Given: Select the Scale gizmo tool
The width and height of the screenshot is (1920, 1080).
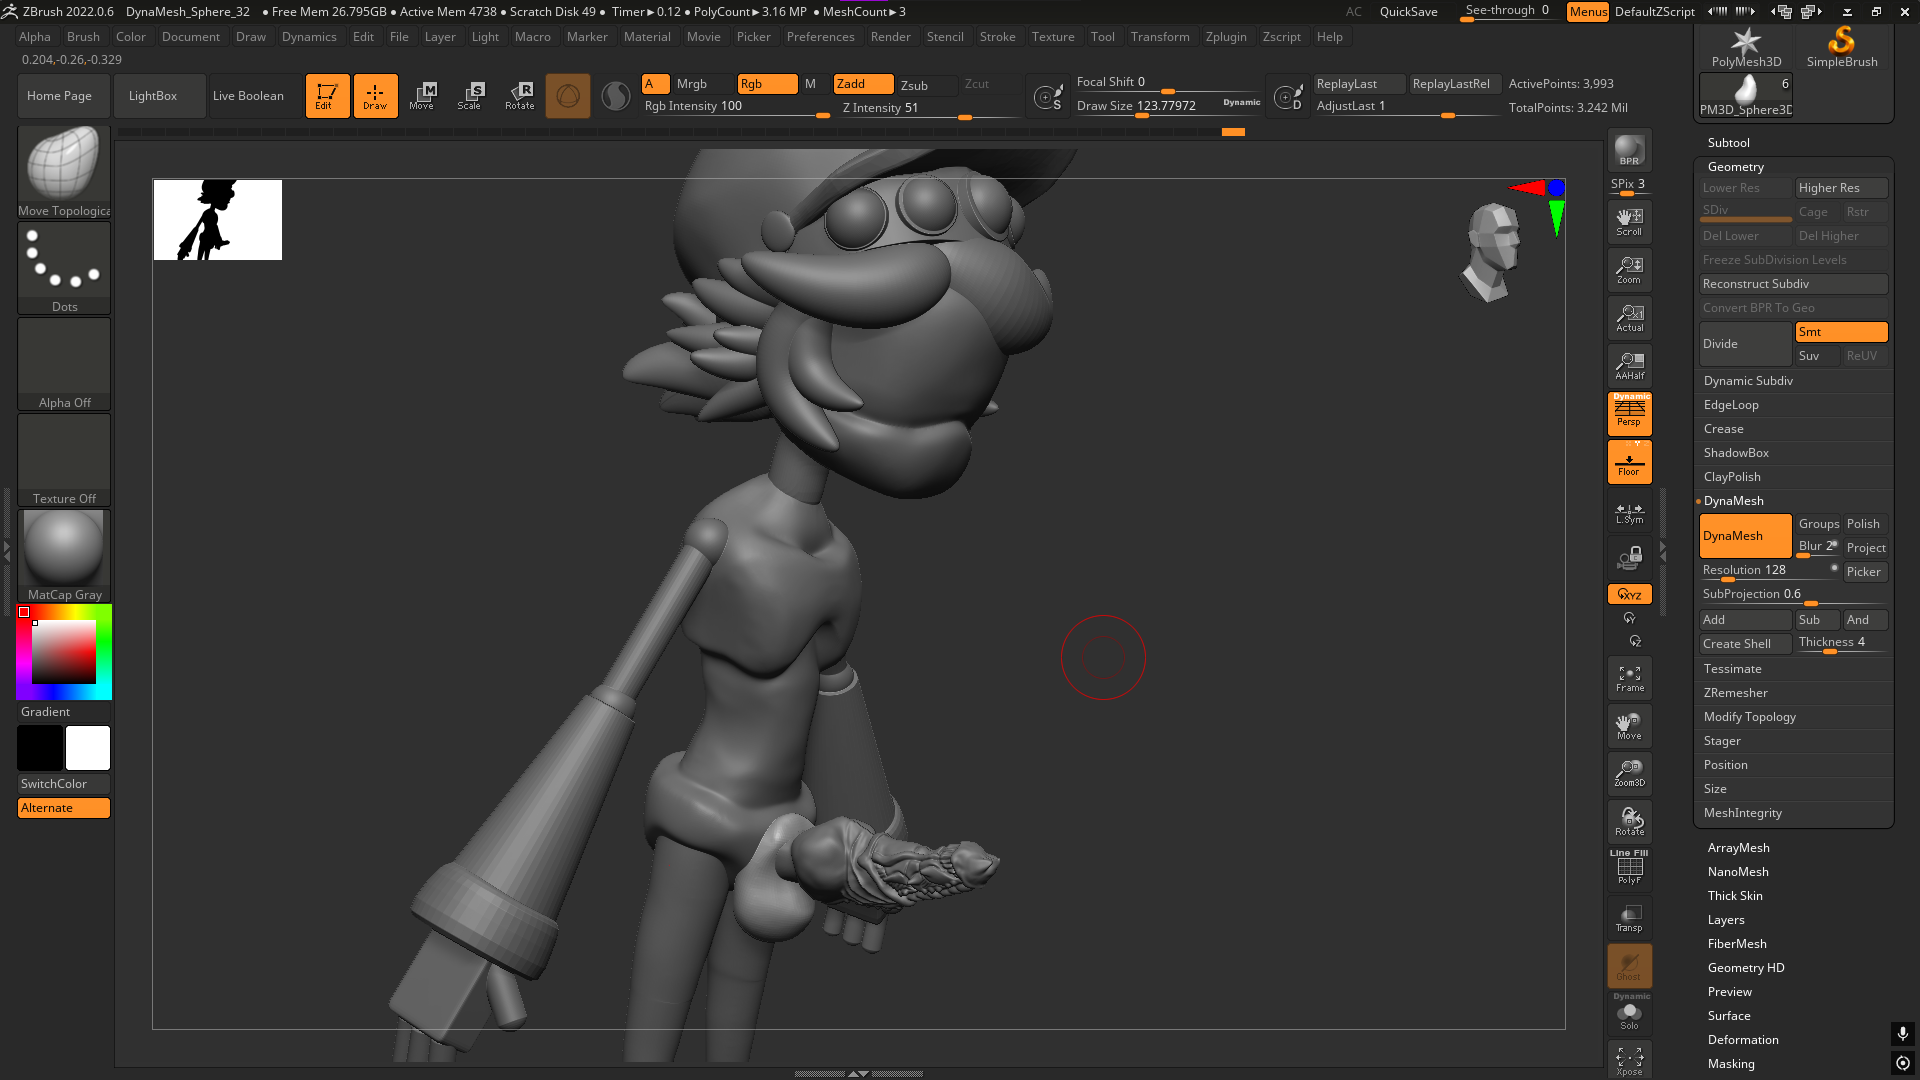Looking at the screenshot, I should [x=470, y=96].
